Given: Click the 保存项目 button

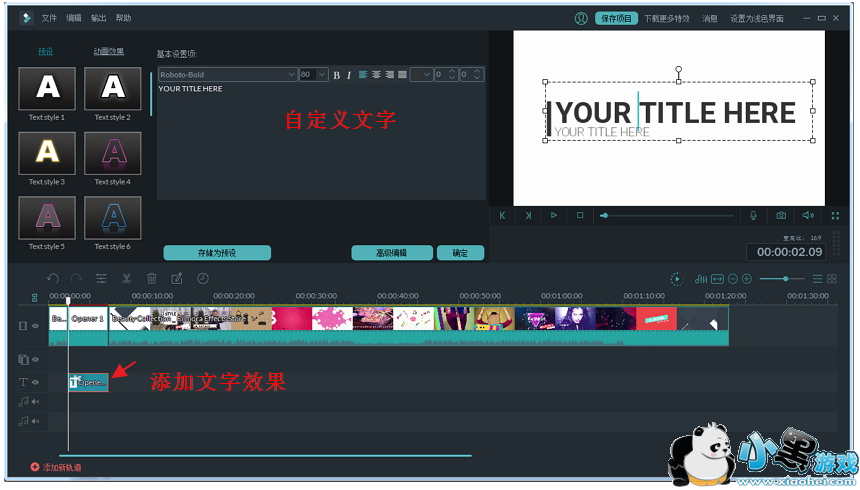Looking at the screenshot, I should pyautogui.click(x=616, y=18).
